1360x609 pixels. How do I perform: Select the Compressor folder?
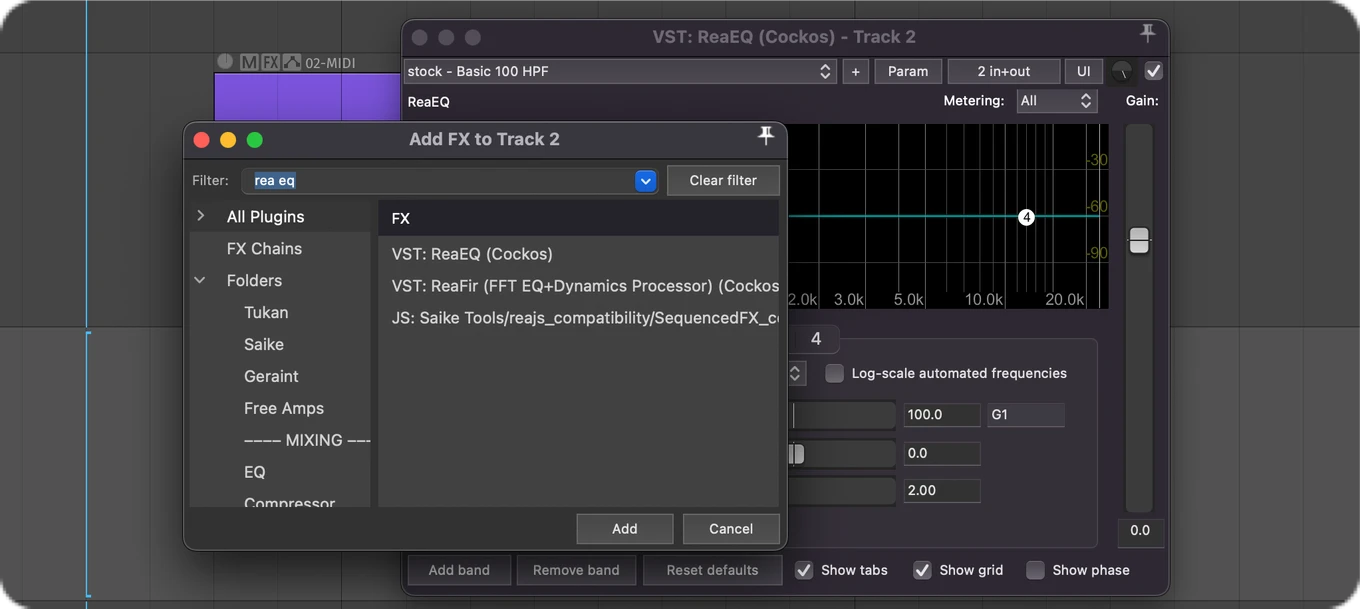pyautogui.click(x=289, y=502)
